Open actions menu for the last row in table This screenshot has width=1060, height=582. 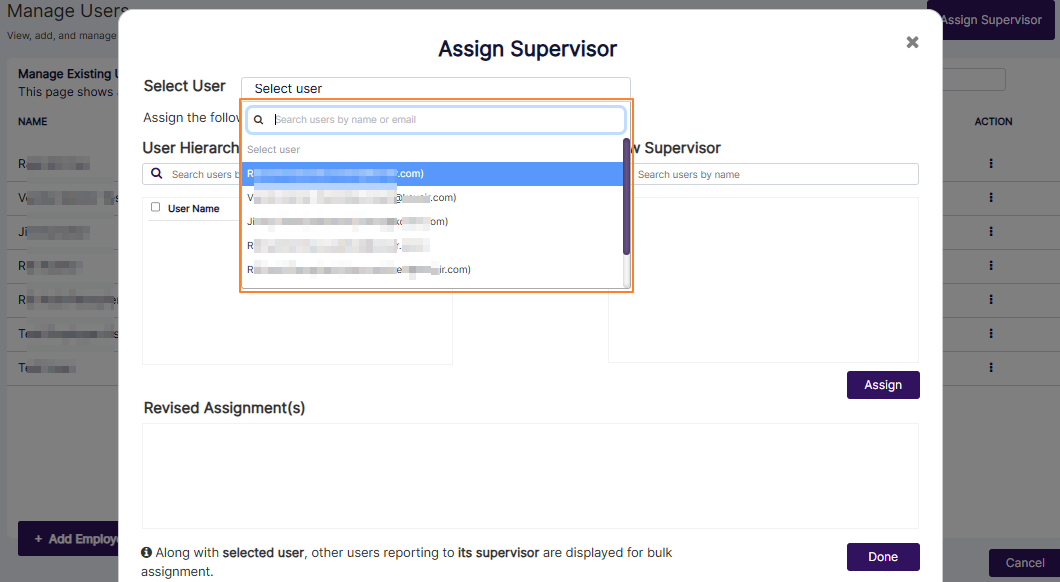[x=993, y=368]
